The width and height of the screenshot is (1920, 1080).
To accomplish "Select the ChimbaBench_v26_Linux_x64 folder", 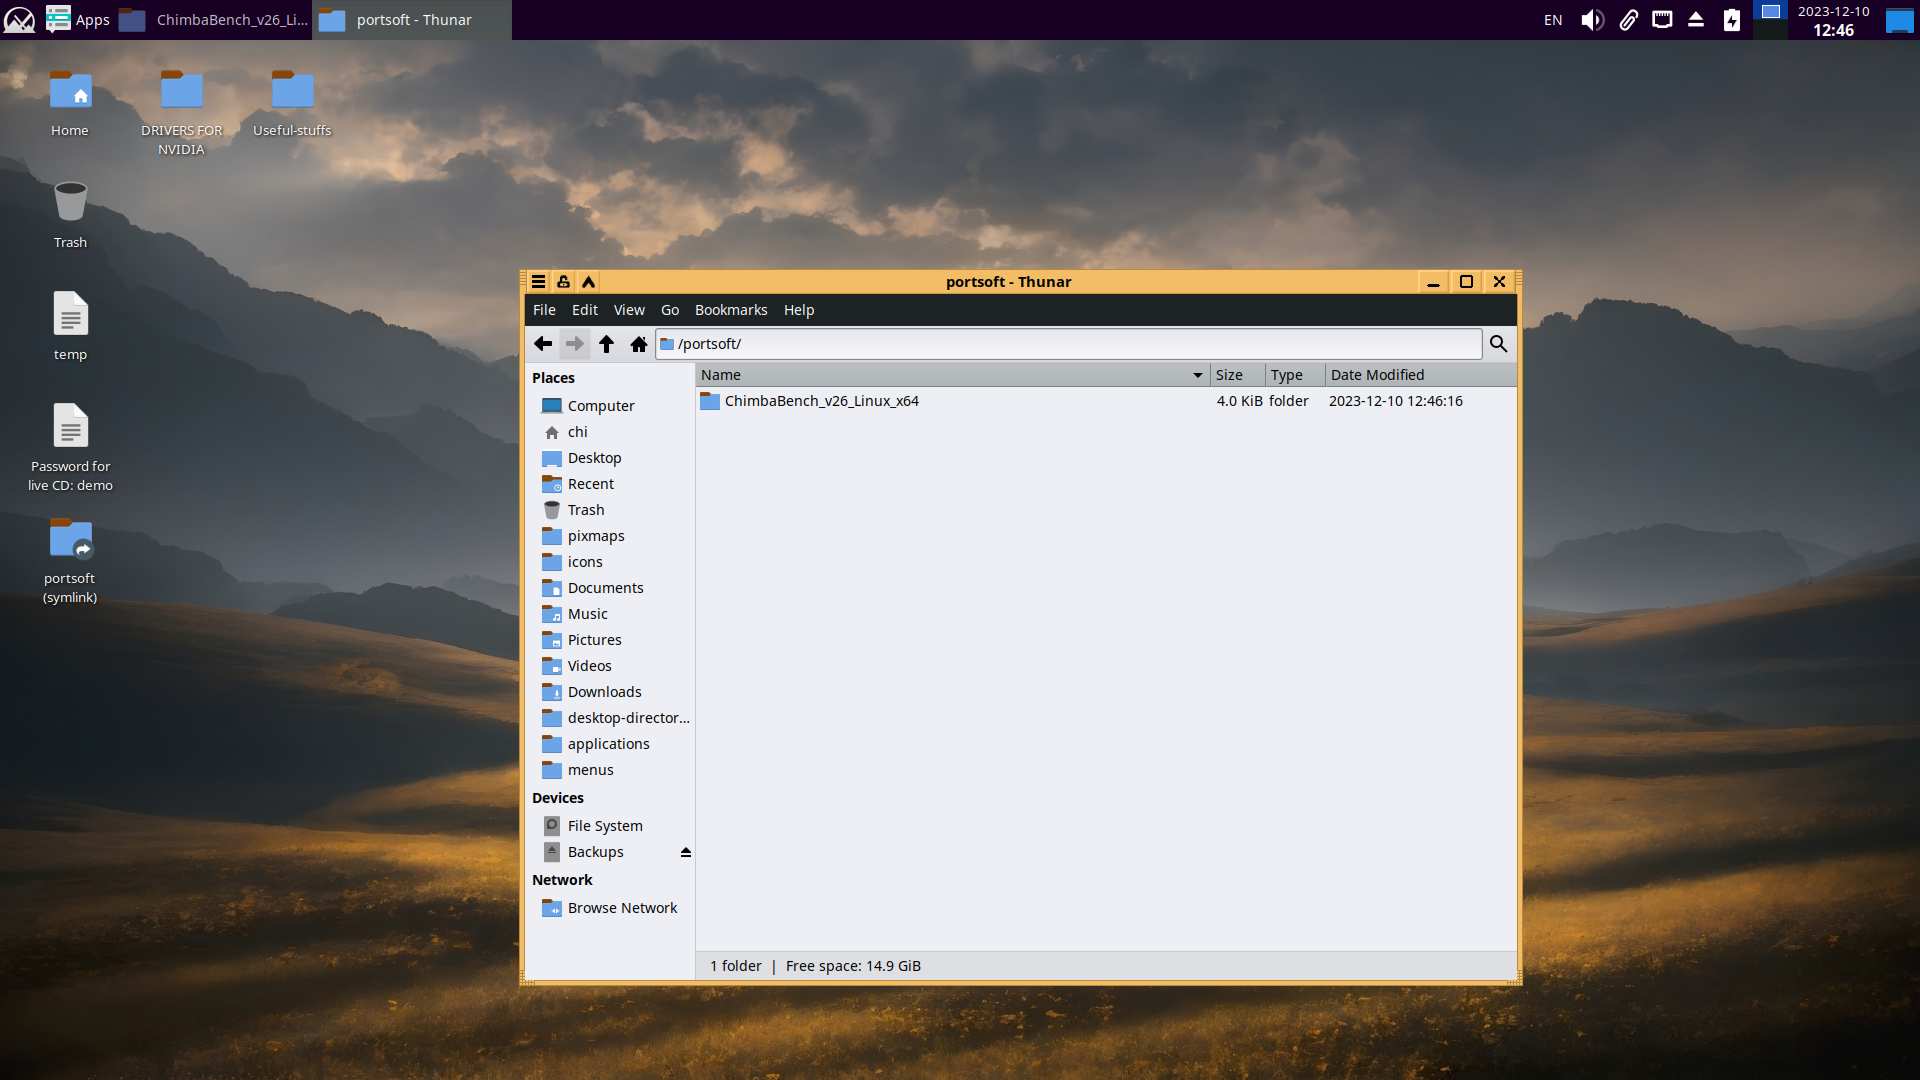I will (821, 401).
